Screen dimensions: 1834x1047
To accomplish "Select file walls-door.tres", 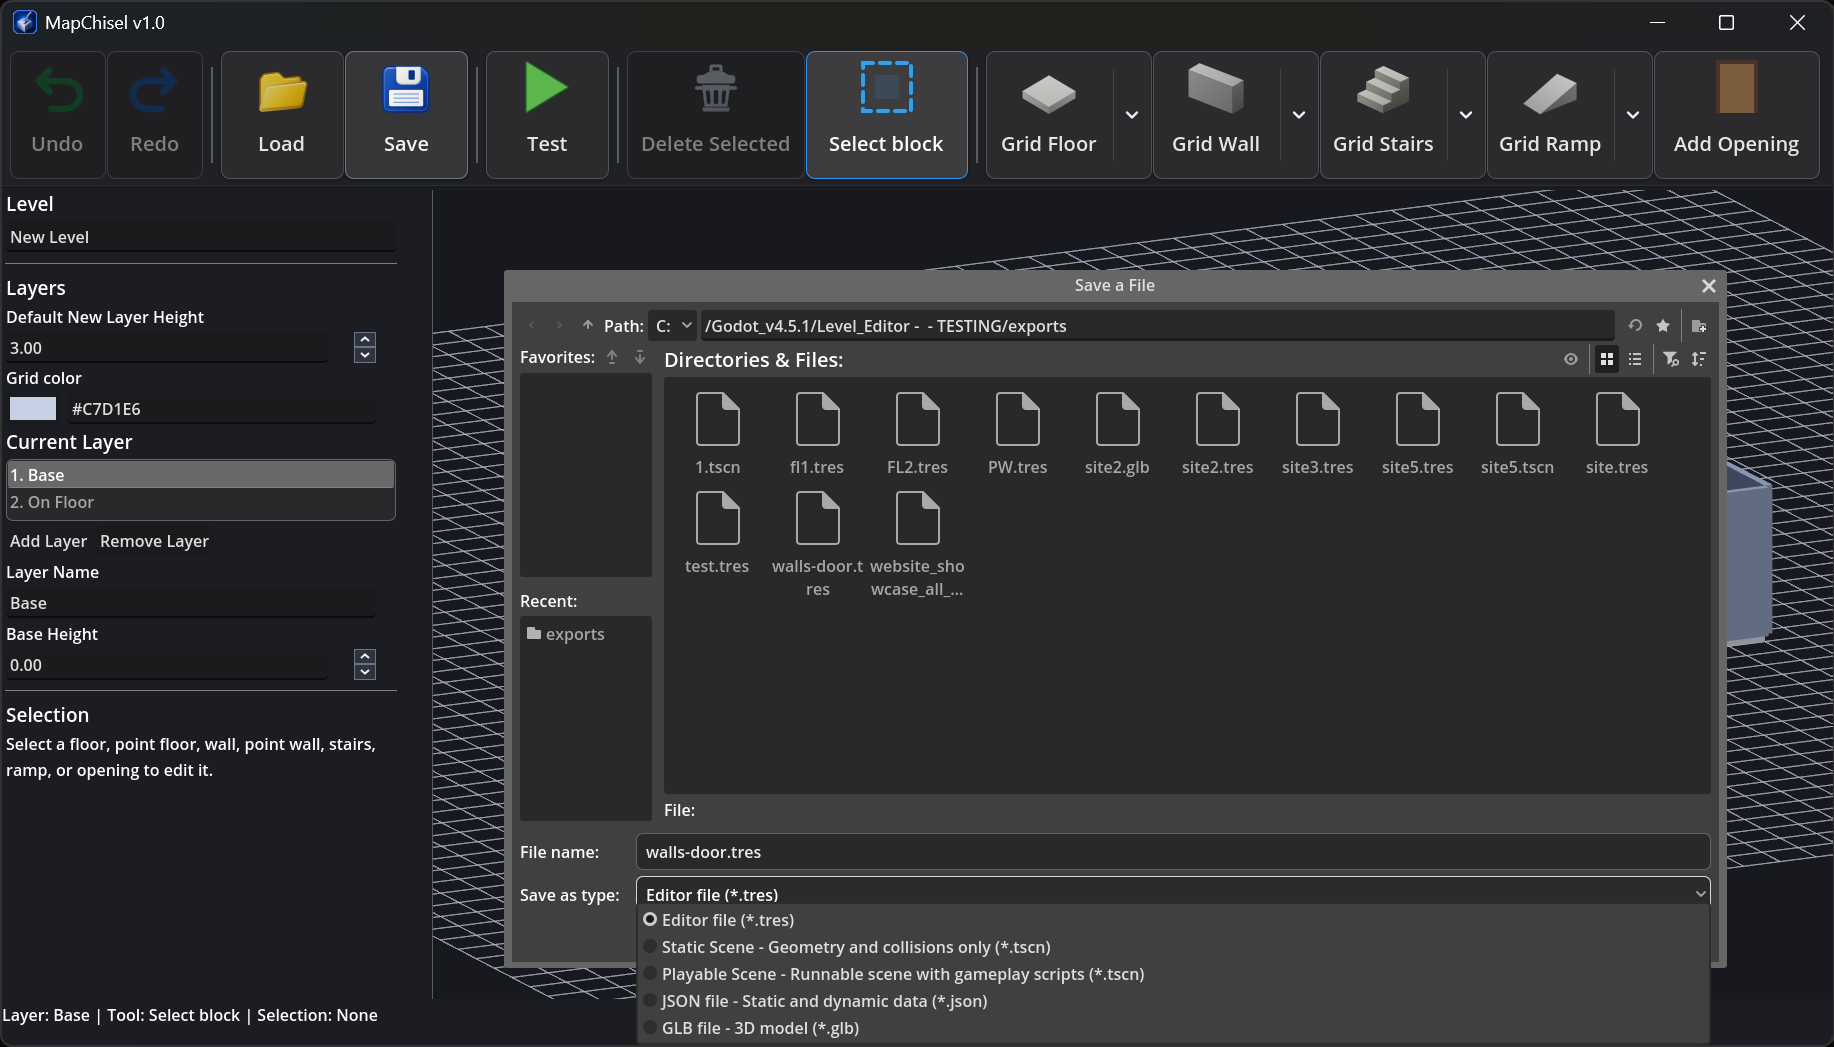I will pos(817,545).
